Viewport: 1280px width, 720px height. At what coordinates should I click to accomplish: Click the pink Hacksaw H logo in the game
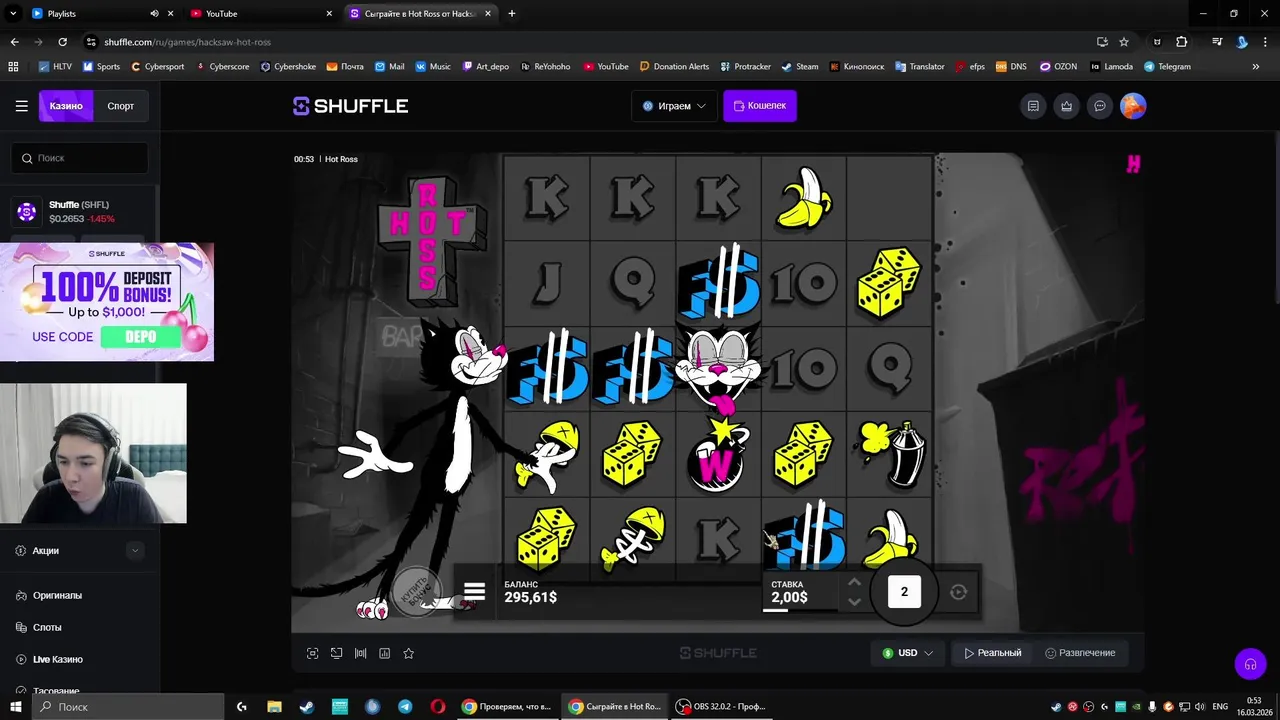coord(1133,164)
